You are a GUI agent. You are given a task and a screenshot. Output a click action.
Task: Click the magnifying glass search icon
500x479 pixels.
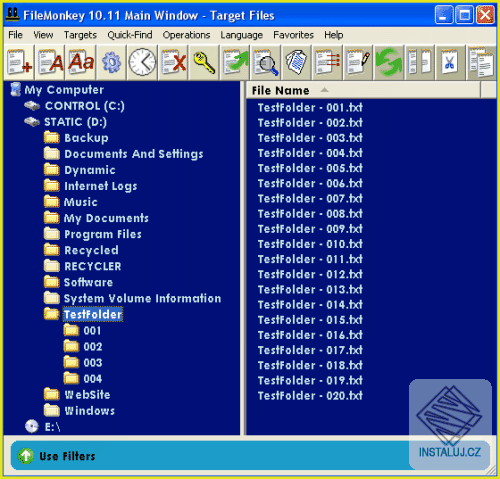266,62
